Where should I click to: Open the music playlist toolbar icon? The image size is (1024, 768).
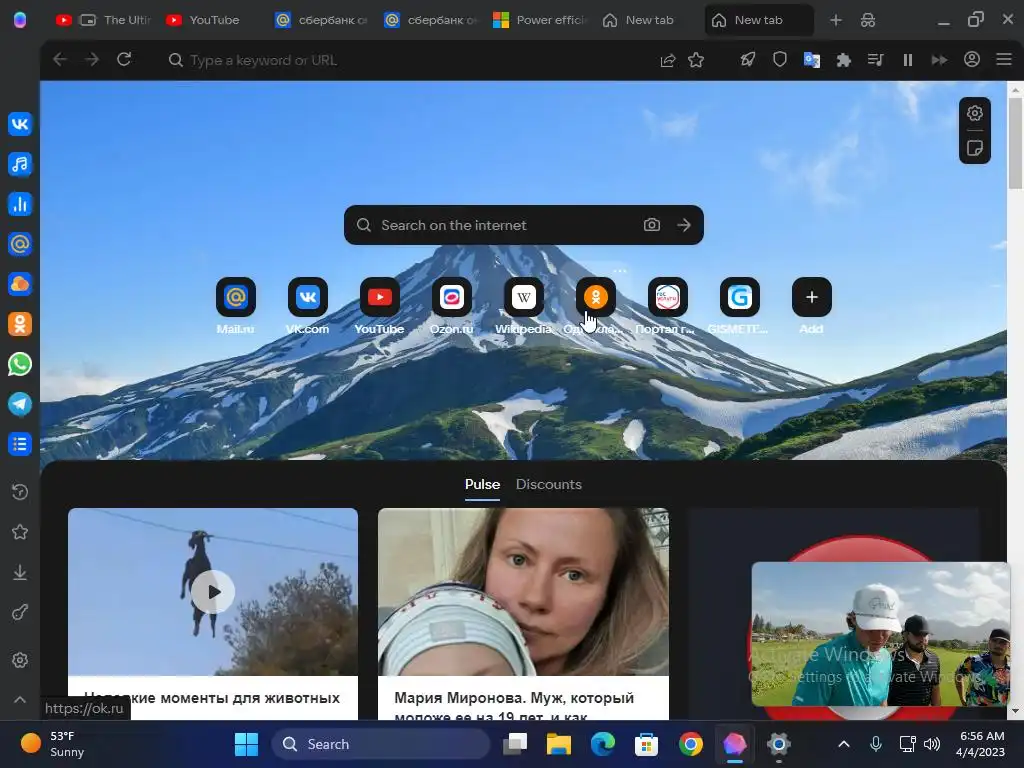coord(876,60)
